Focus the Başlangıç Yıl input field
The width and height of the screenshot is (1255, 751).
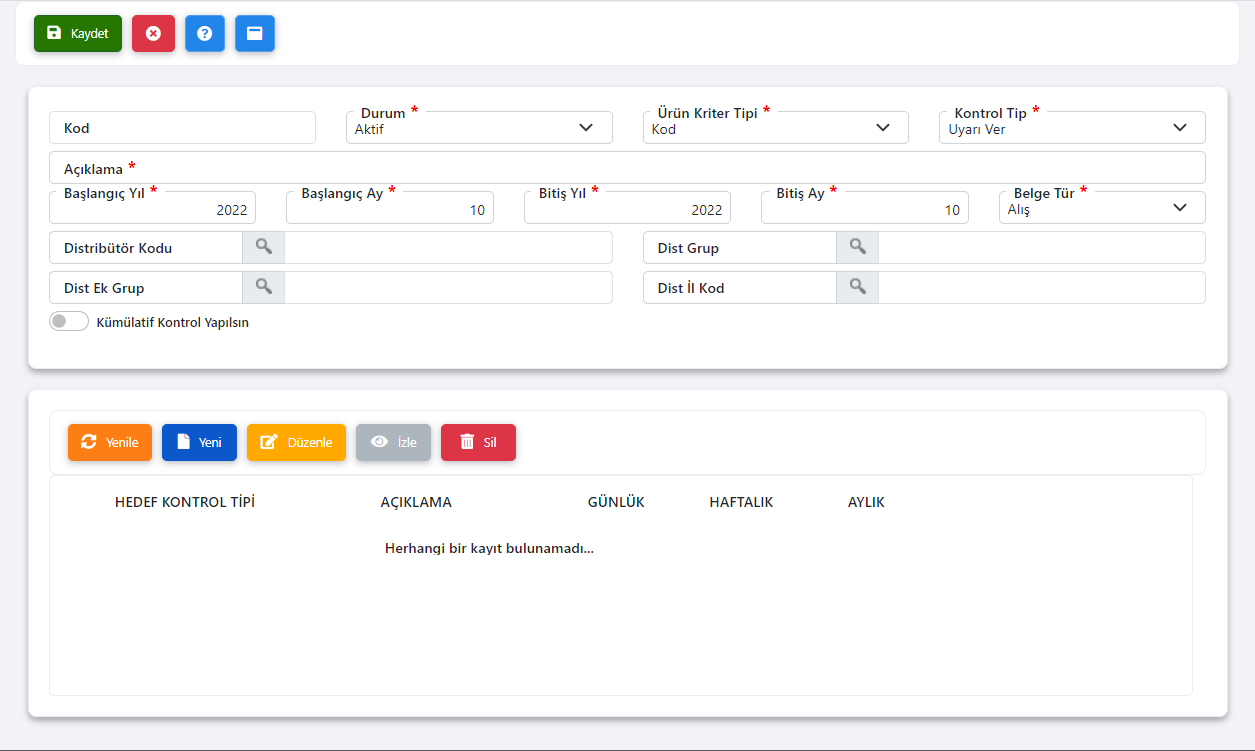click(152, 210)
